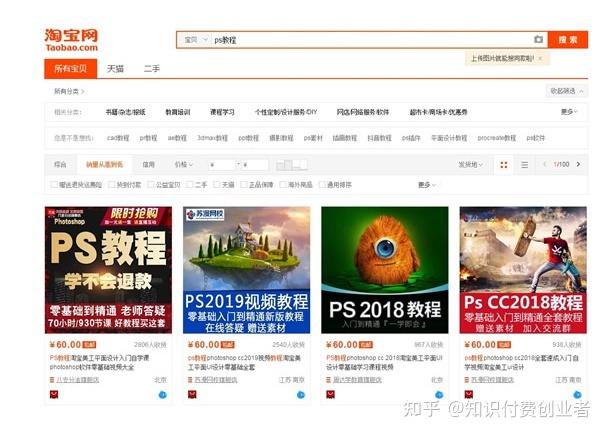Image resolution: width=606 pixels, height=434 pixels.
Task: Click the maximum price input field
Action: pyautogui.click(x=254, y=165)
